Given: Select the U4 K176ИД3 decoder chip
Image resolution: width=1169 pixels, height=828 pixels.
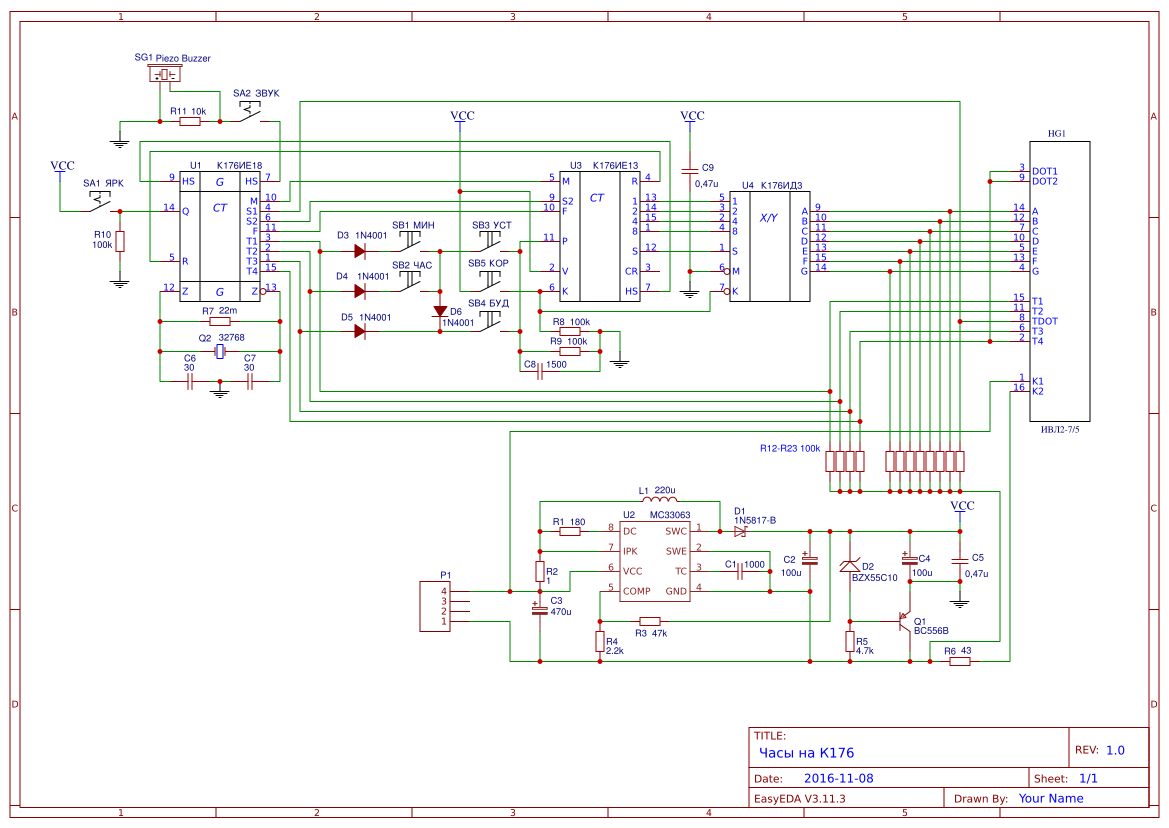Looking at the screenshot, I should pos(769,246).
